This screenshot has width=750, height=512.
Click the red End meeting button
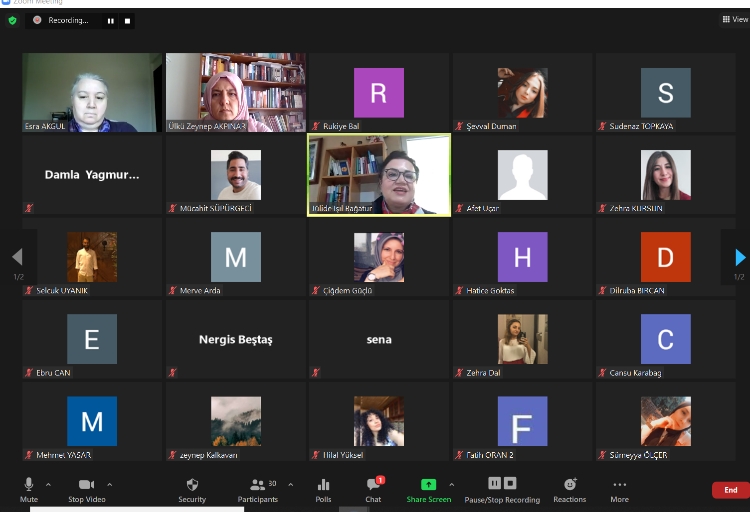coord(730,490)
